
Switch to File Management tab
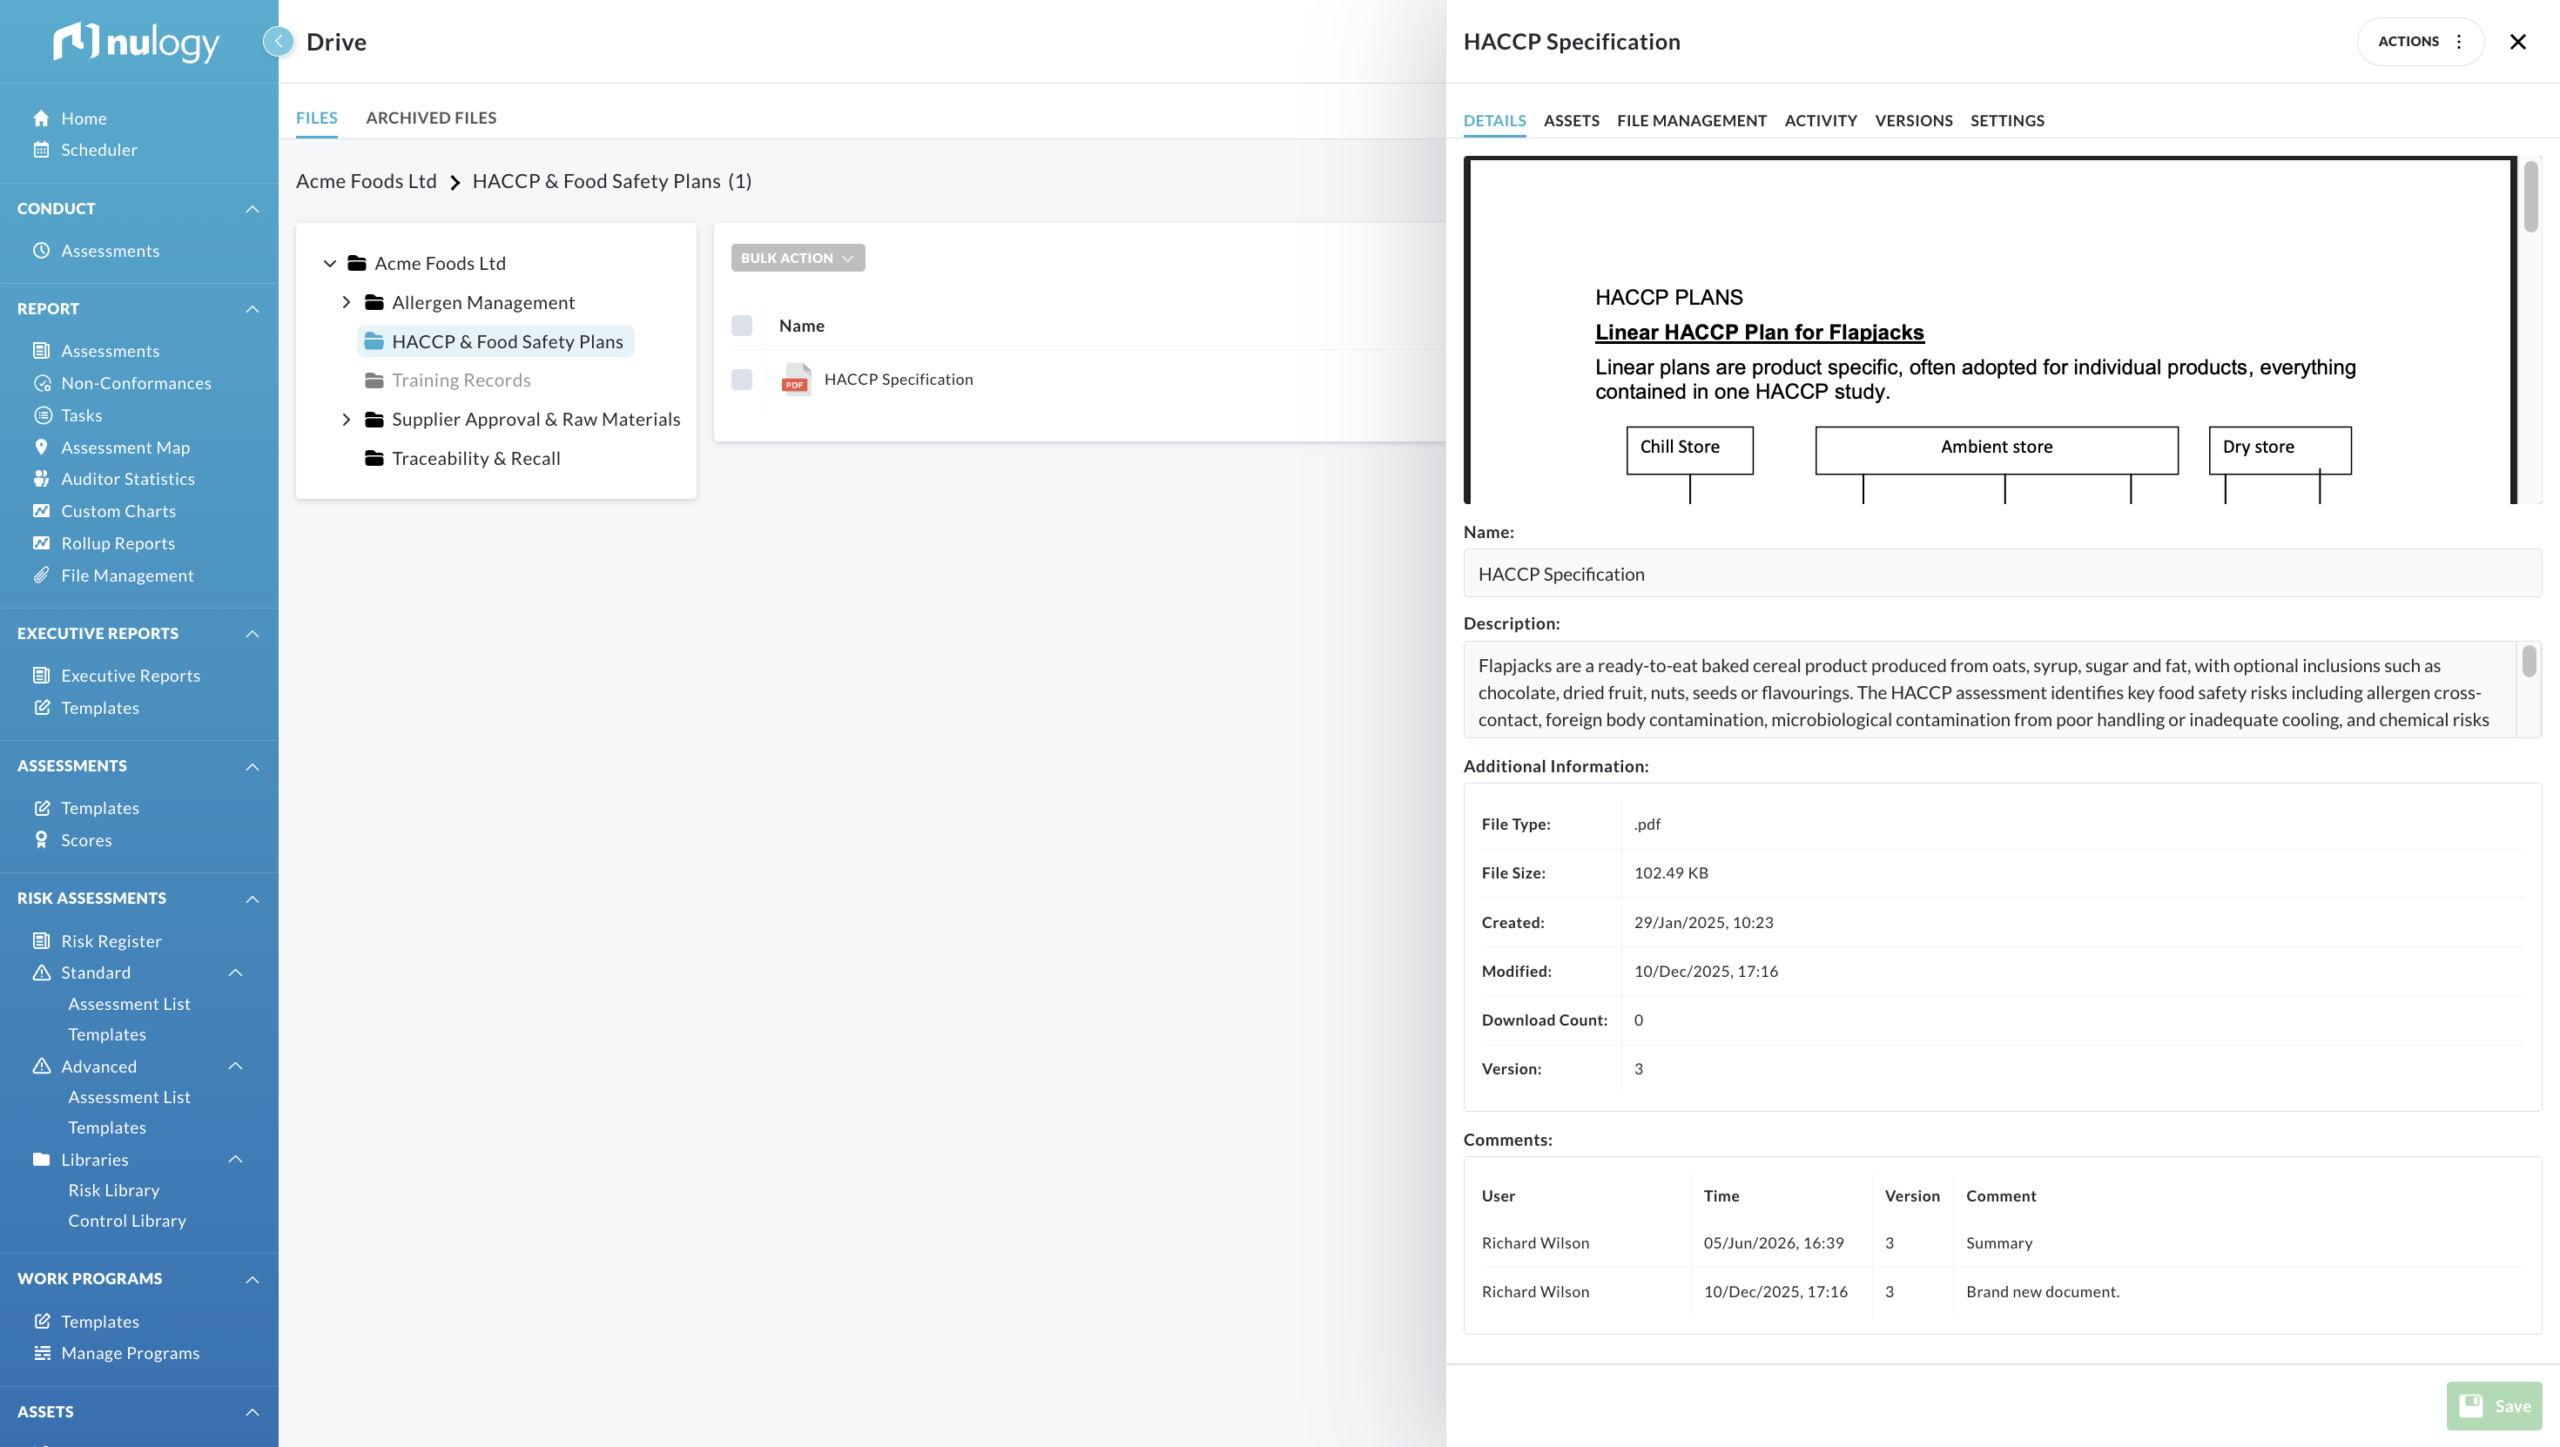point(1691,120)
